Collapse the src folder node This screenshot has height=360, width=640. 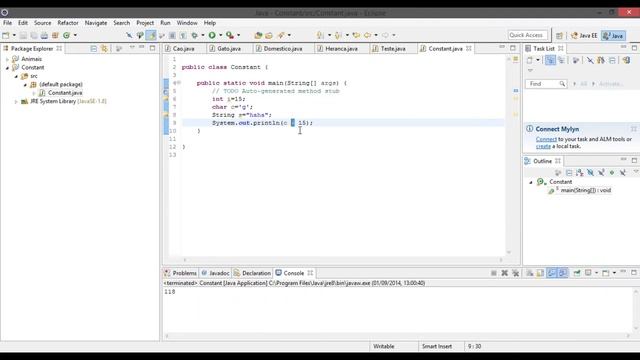click(16, 76)
